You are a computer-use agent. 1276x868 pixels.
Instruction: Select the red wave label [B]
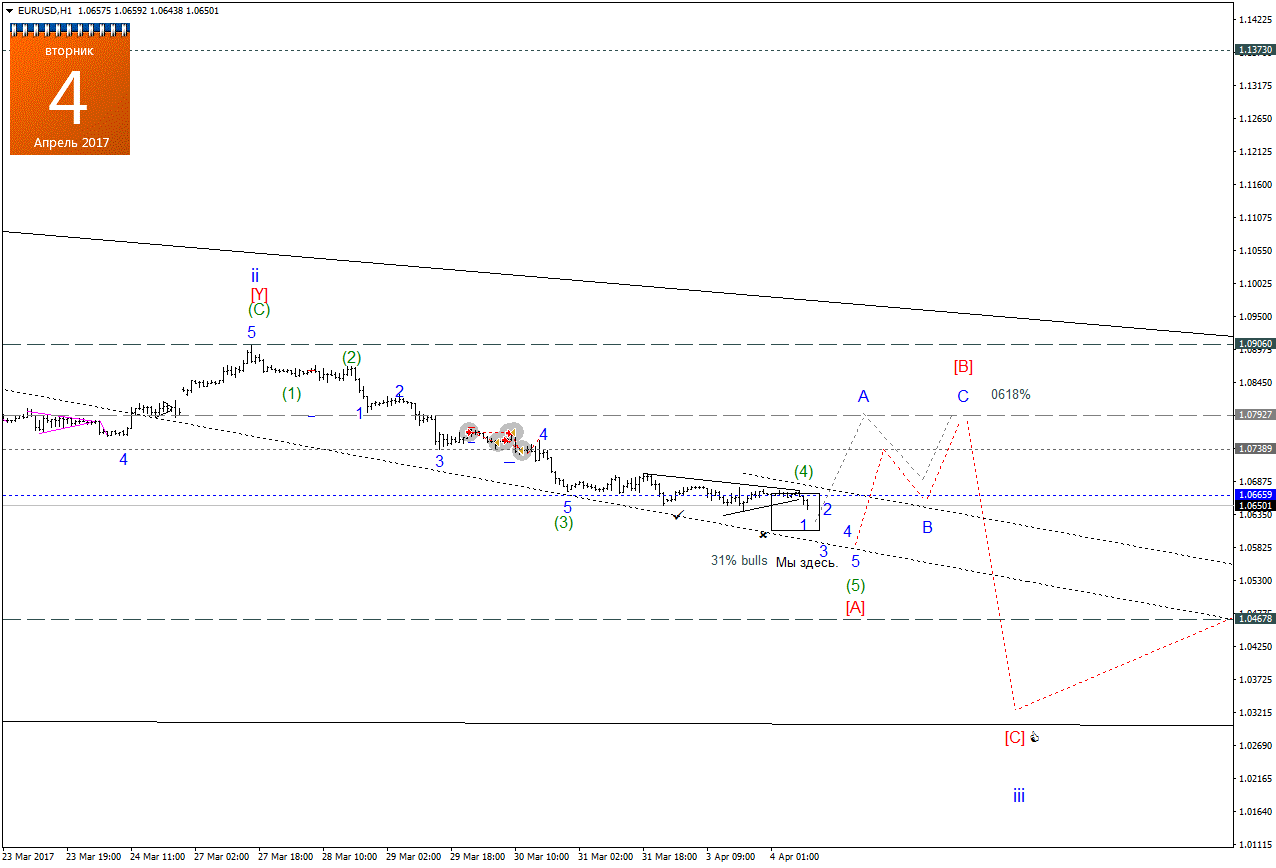(x=963, y=367)
